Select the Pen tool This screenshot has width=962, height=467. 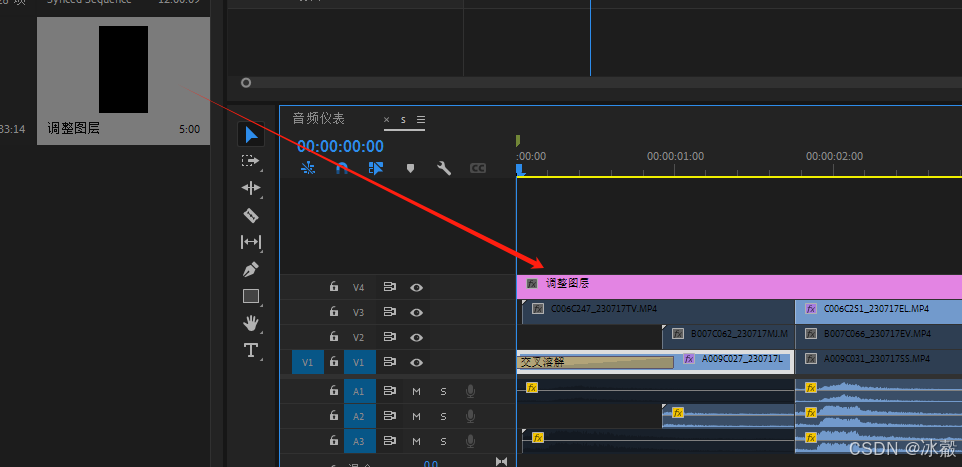coord(250,269)
